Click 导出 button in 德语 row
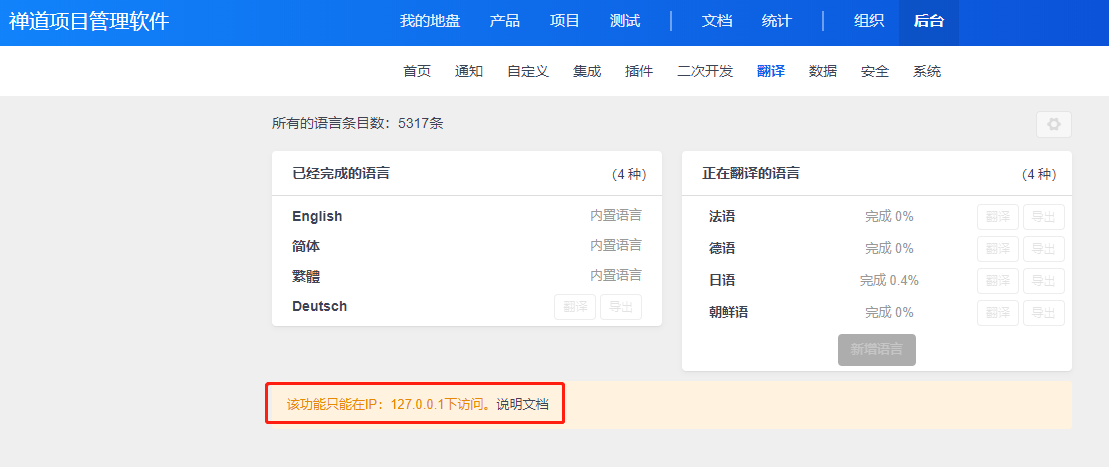 (x=1044, y=249)
